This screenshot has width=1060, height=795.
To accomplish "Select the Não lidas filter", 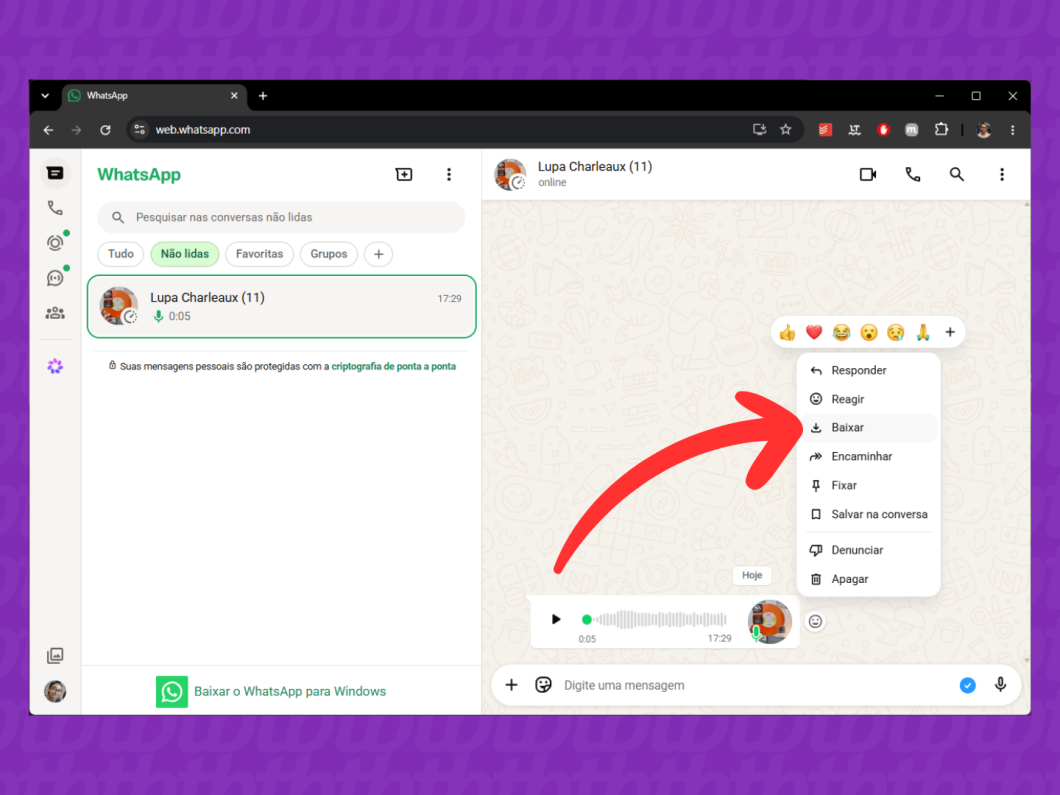I will (185, 254).
